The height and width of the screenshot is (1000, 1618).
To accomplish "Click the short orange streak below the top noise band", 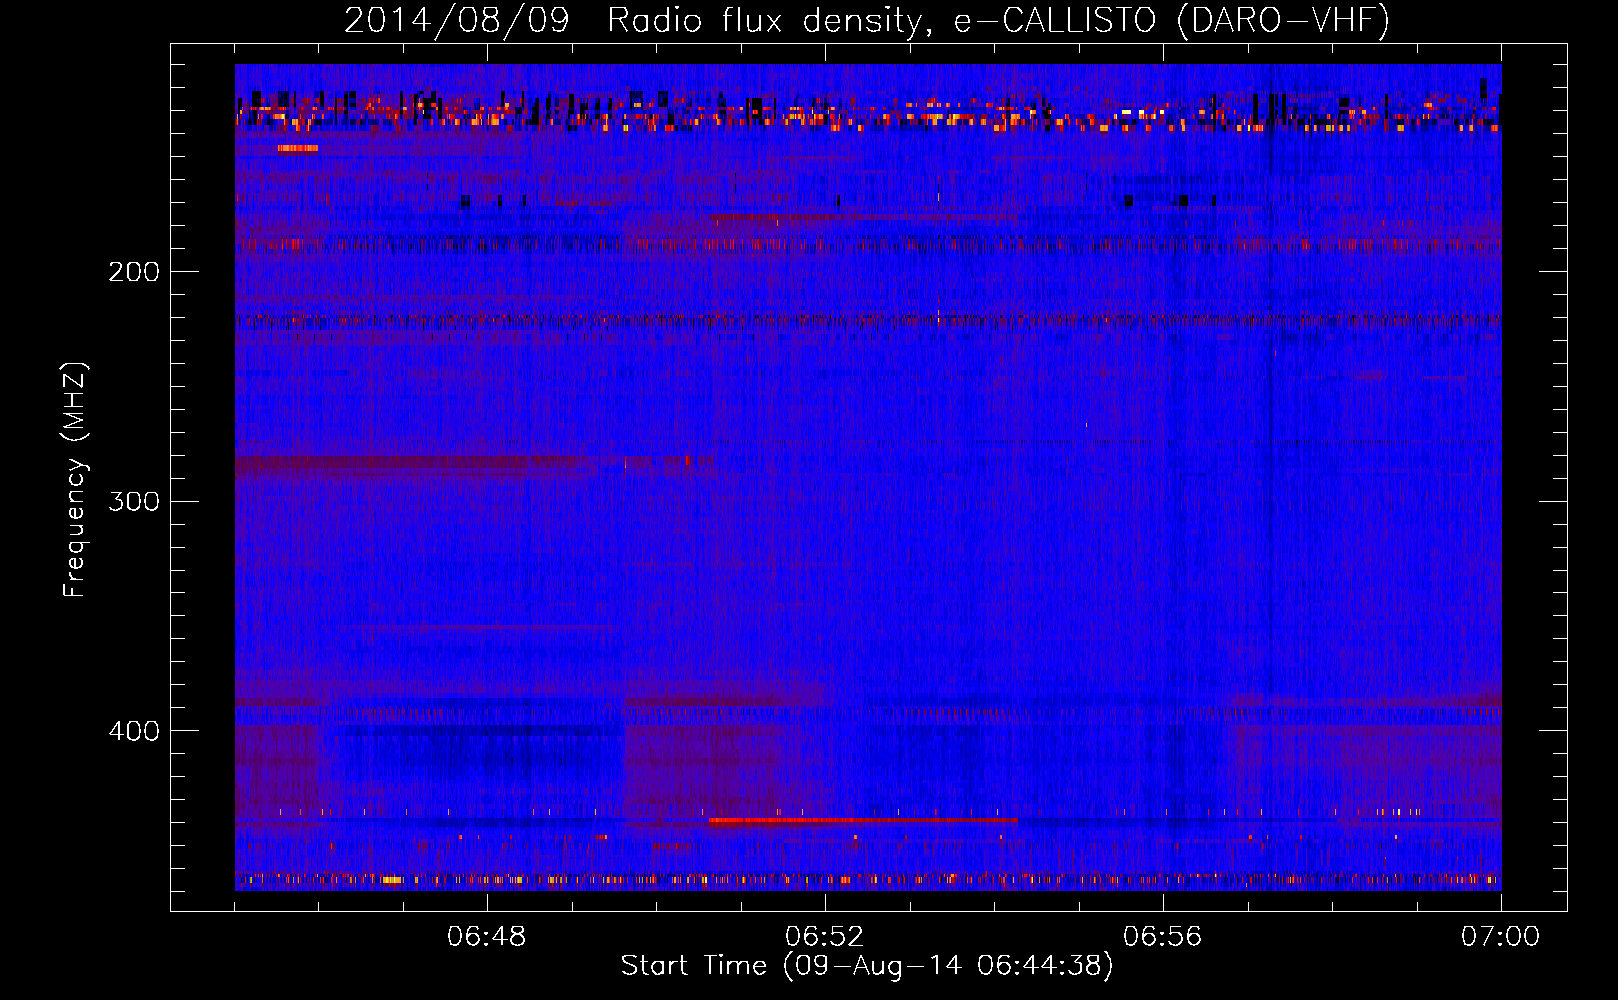I will pyautogui.click(x=298, y=148).
